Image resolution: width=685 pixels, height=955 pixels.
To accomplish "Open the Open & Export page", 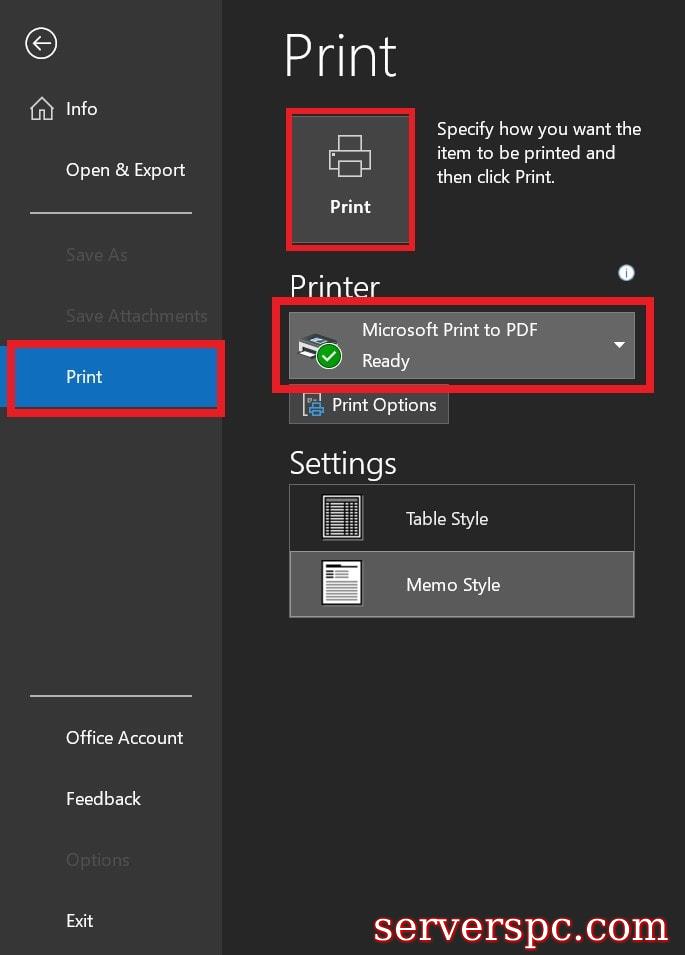I will click(125, 170).
